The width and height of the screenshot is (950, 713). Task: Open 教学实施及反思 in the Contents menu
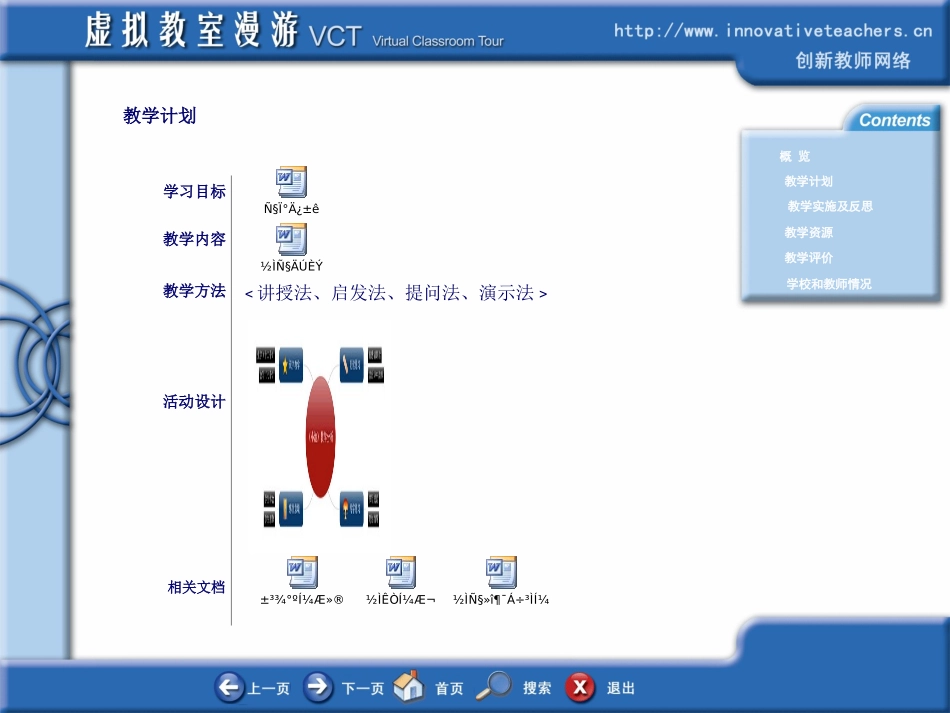point(830,206)
